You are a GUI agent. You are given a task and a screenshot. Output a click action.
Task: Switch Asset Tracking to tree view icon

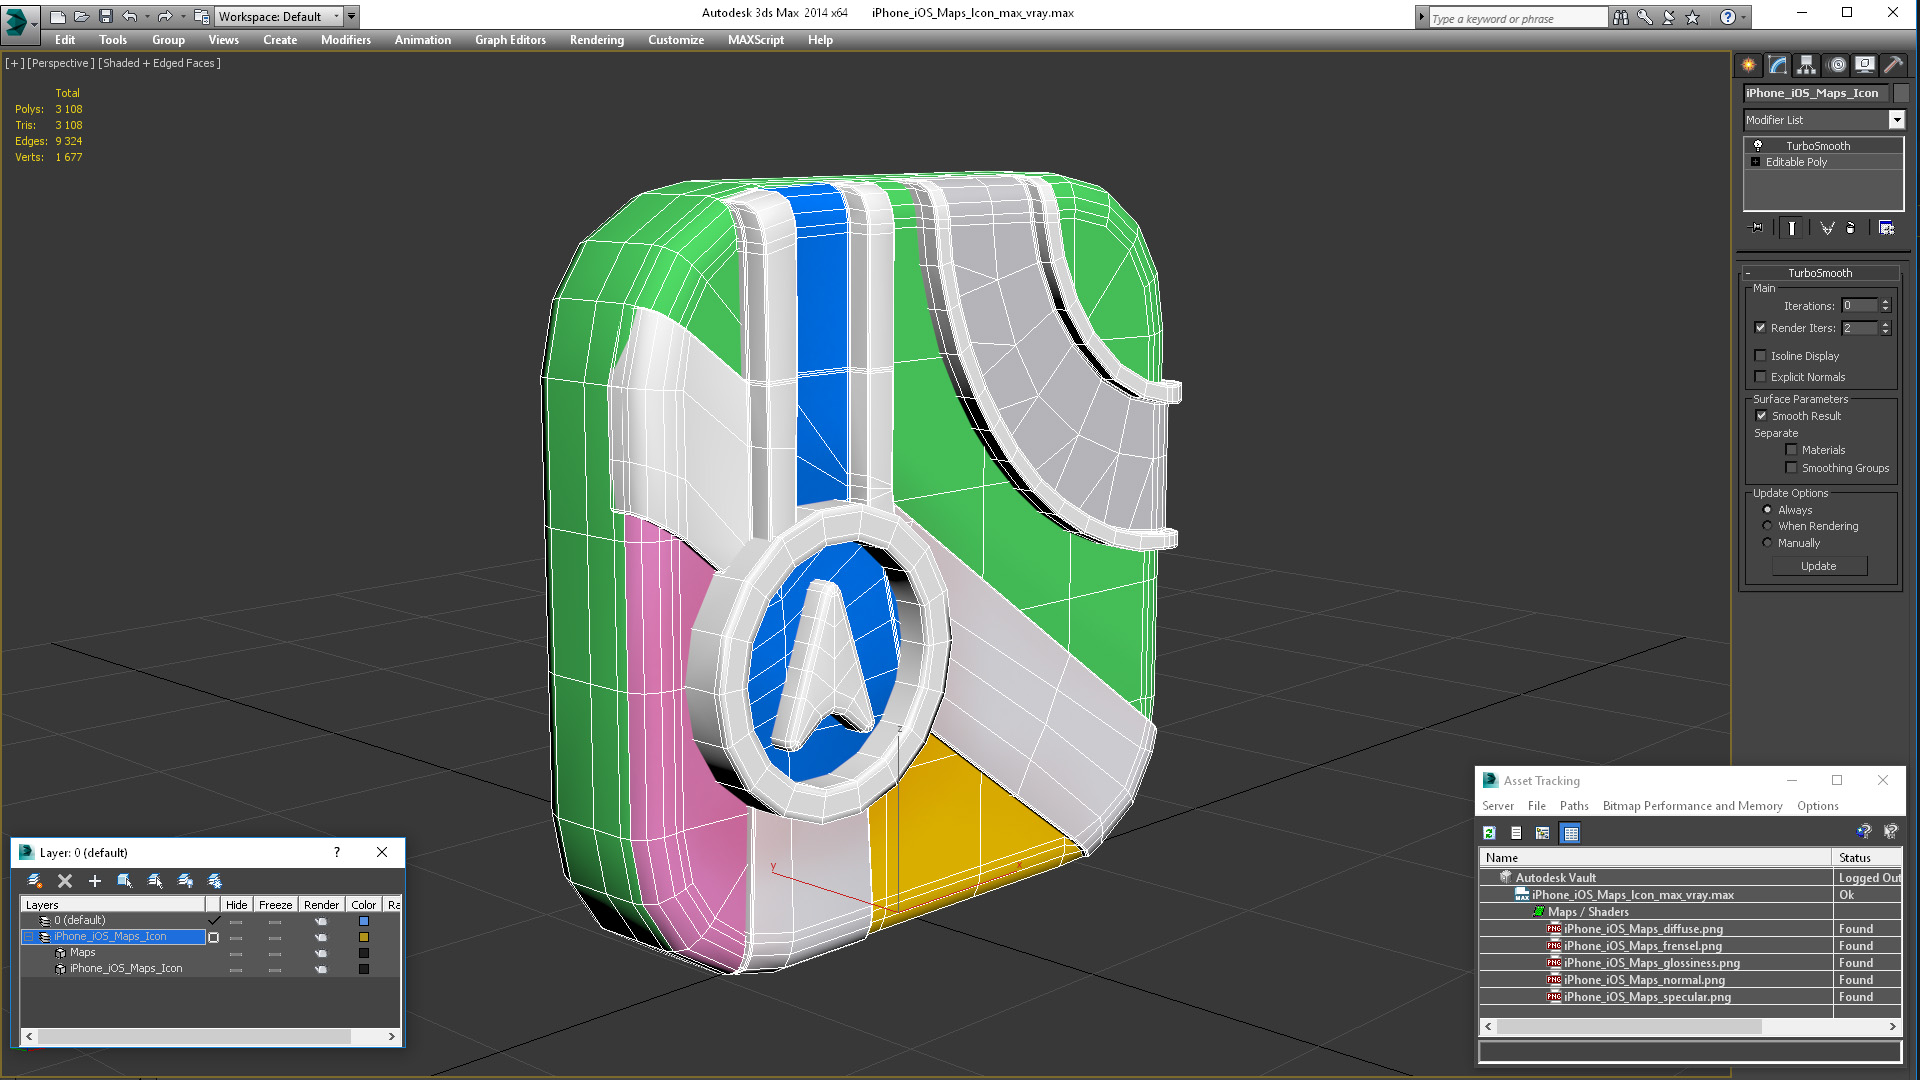1543,833
